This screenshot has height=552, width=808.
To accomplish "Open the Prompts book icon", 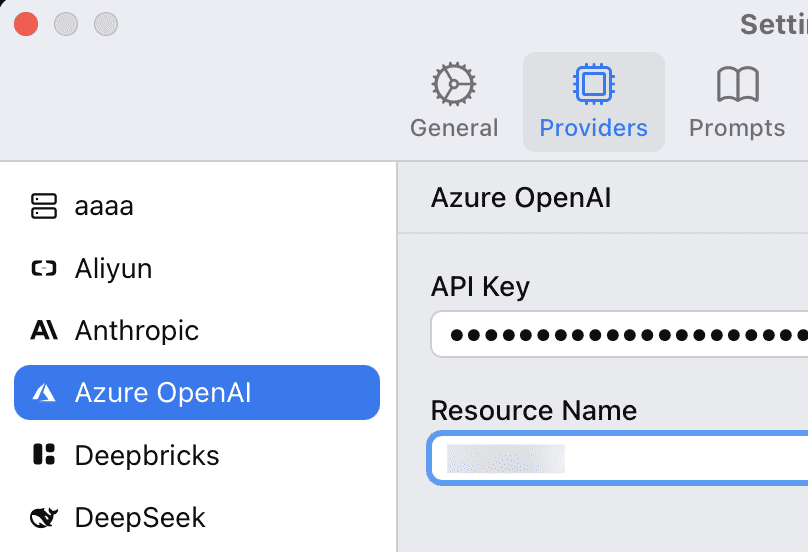I will point(737,84).
